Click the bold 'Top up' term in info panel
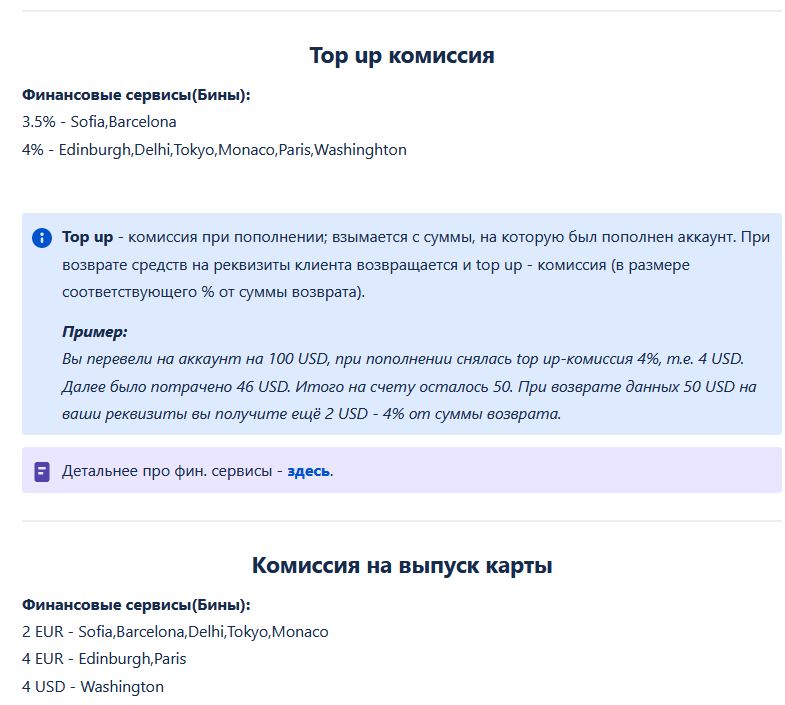 (88, 237)
